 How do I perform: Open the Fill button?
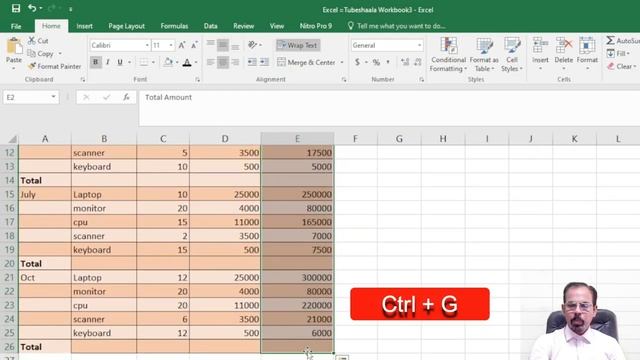point(618,53)
